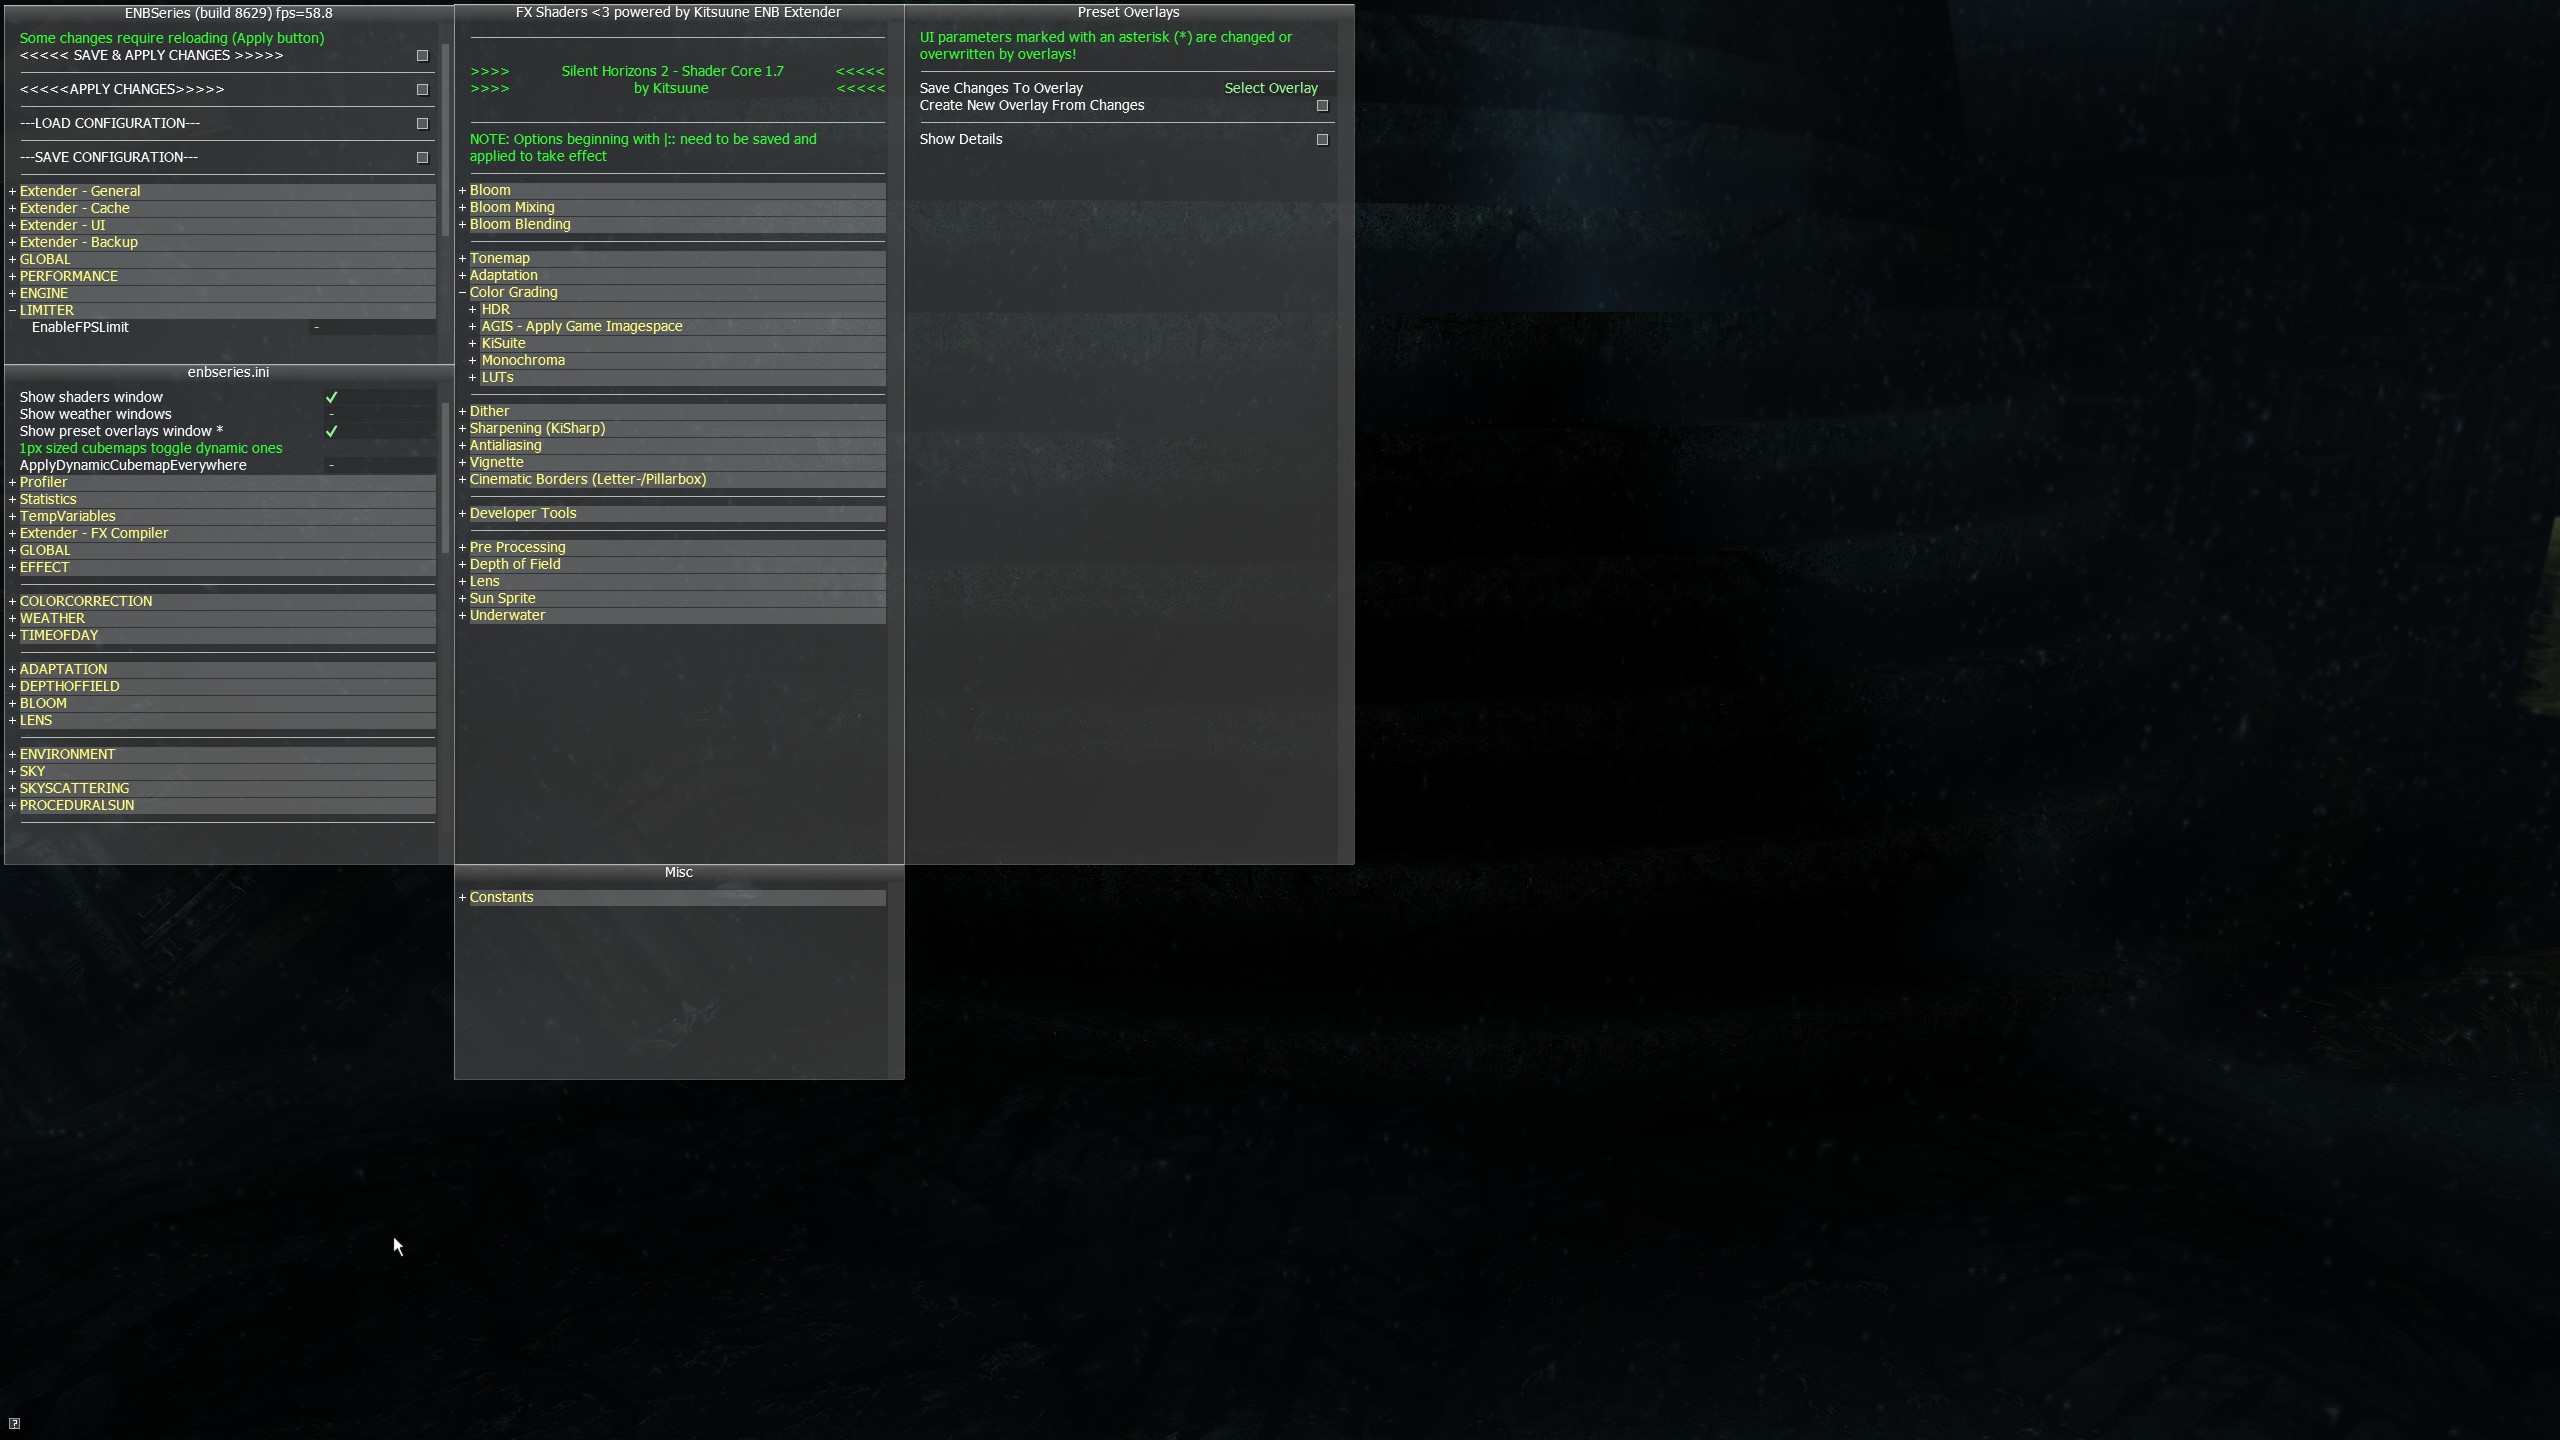The height and width of the screenshot is (1440, 2560).
Task: Expand Statistics section
Action: coord(222,499)
